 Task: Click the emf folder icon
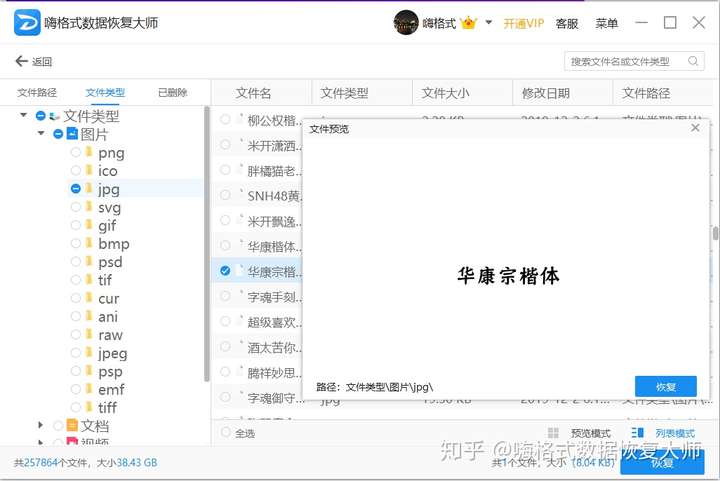point(89,388)
